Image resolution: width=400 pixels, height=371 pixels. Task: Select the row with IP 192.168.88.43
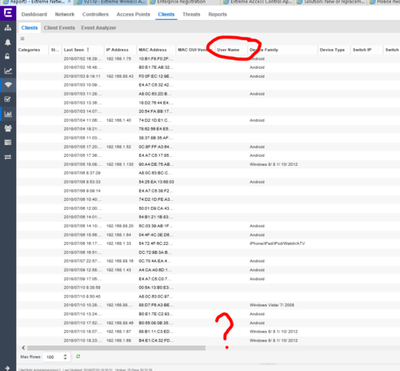click(x=208, y=76)
